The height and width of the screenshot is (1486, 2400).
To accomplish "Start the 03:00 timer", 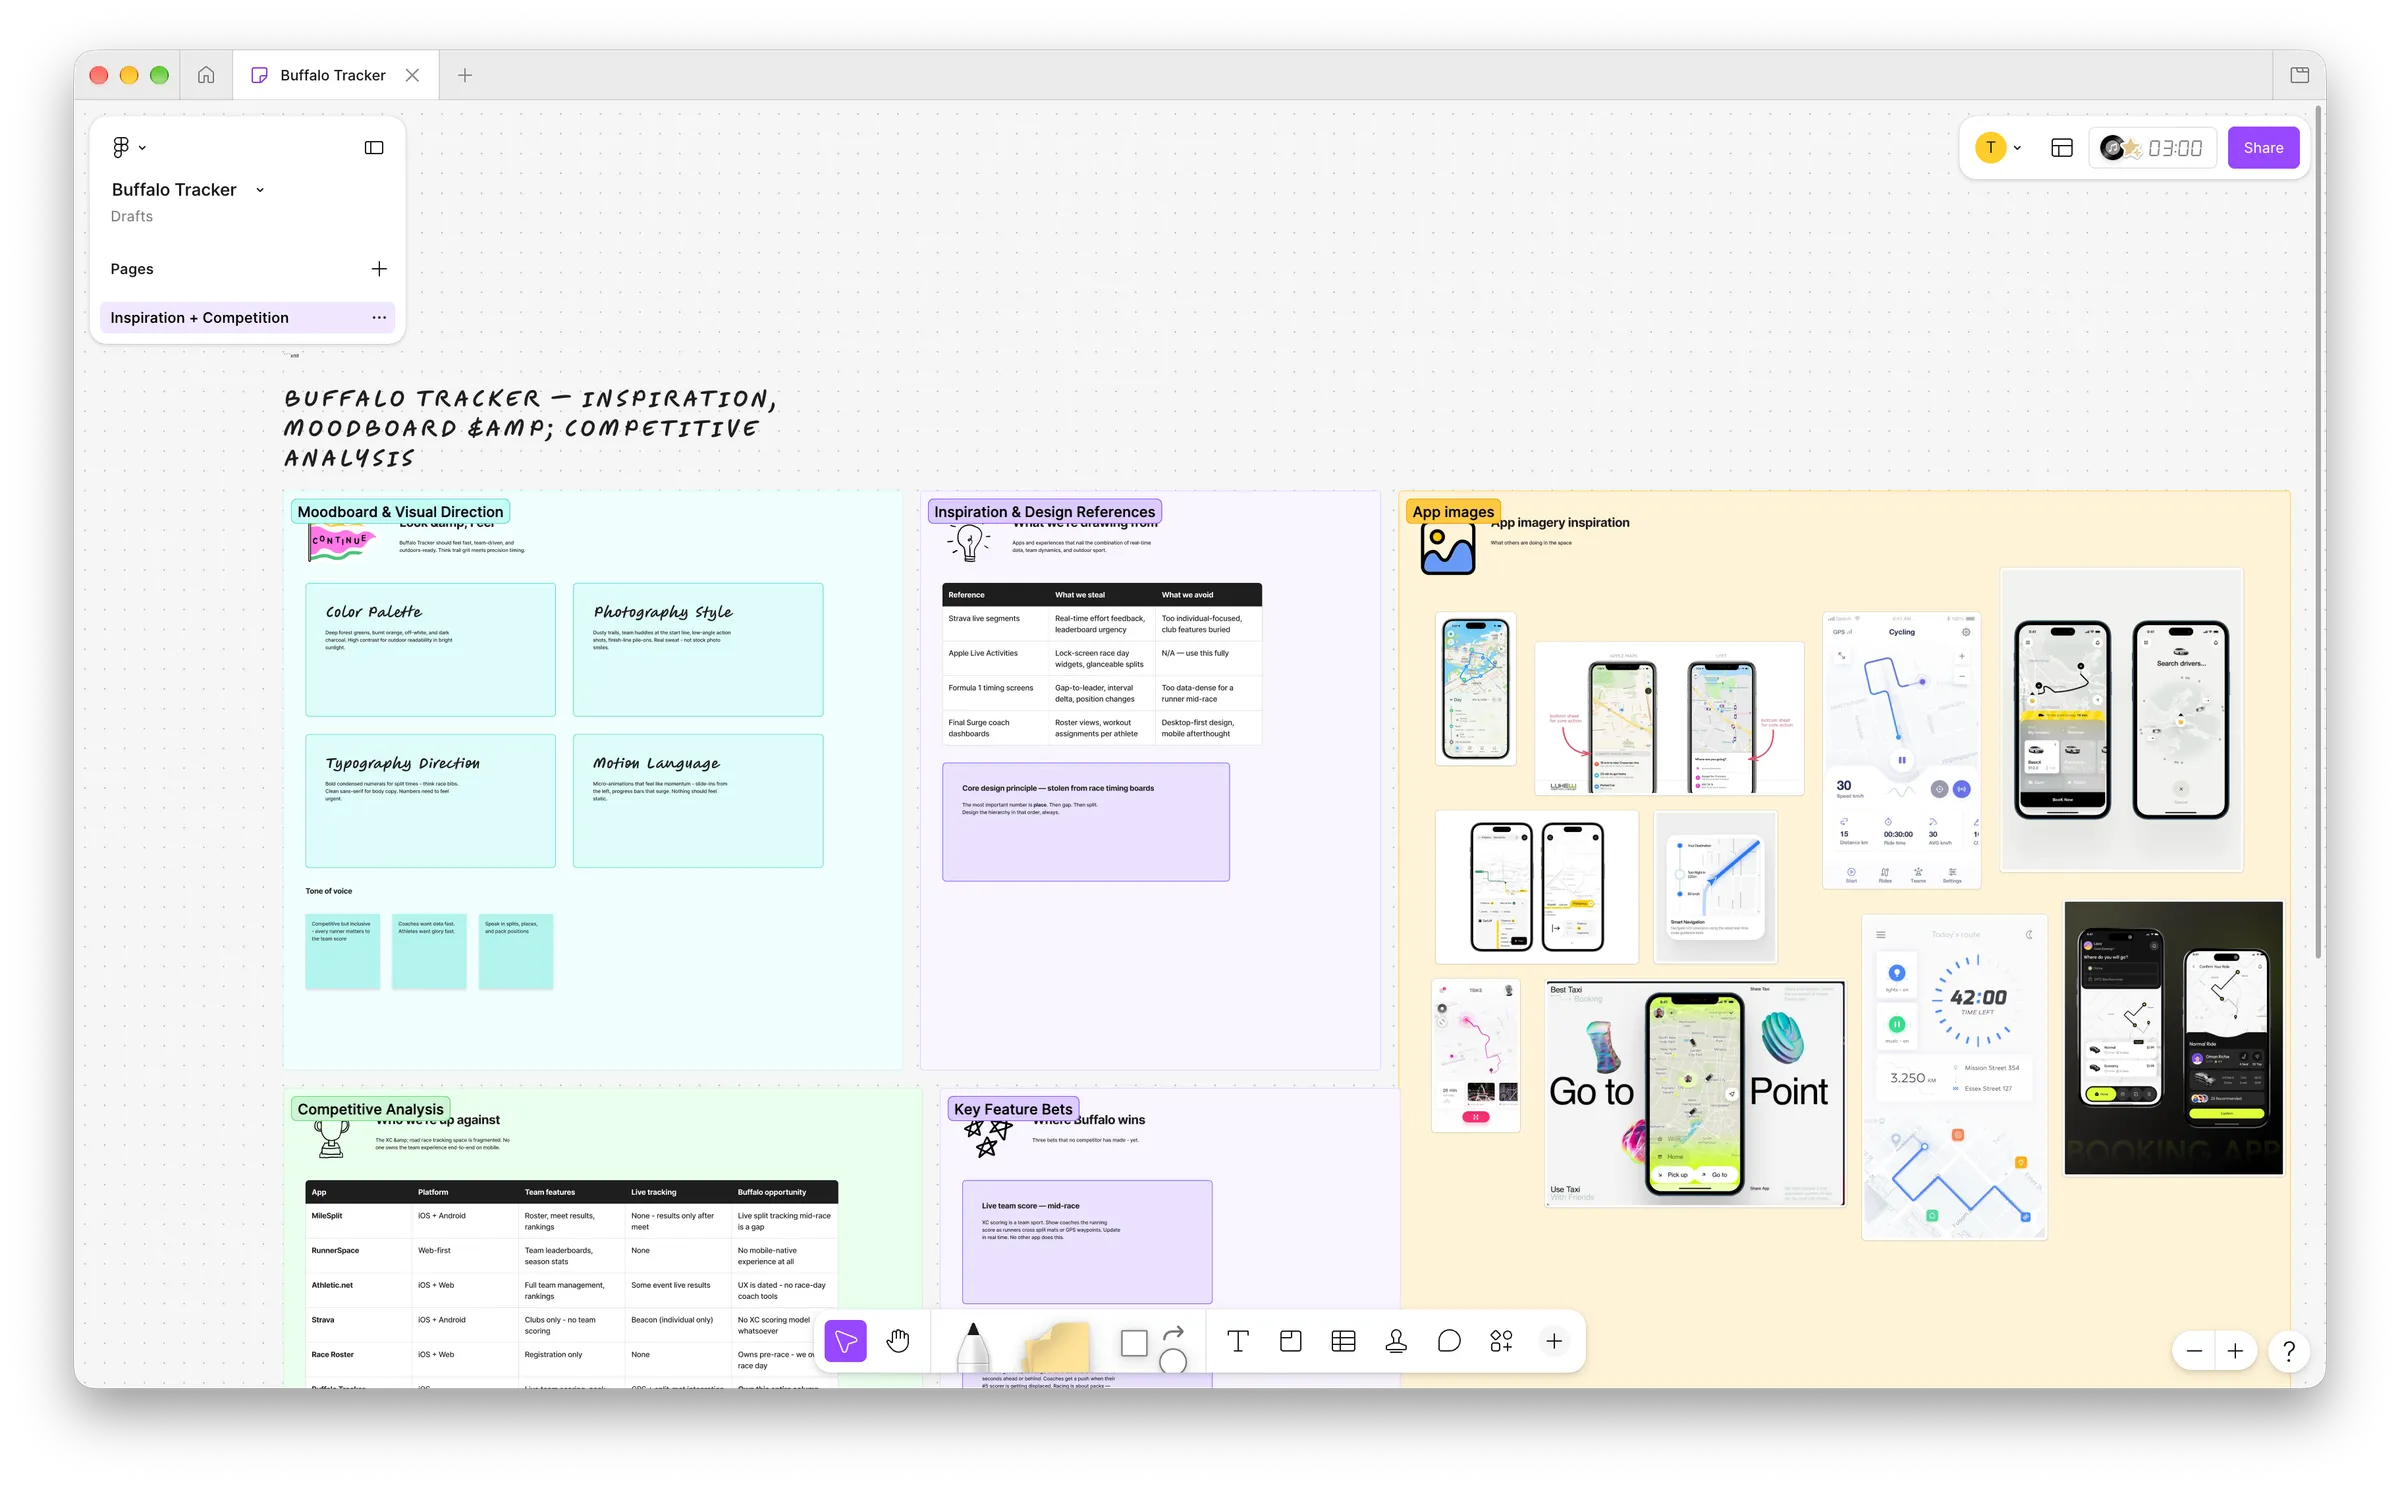I will tap(2174, 148).
